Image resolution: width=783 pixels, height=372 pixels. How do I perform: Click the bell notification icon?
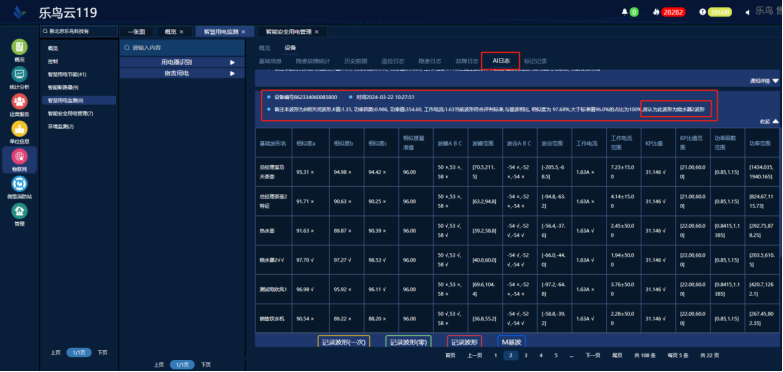click(x=624, y=12)
